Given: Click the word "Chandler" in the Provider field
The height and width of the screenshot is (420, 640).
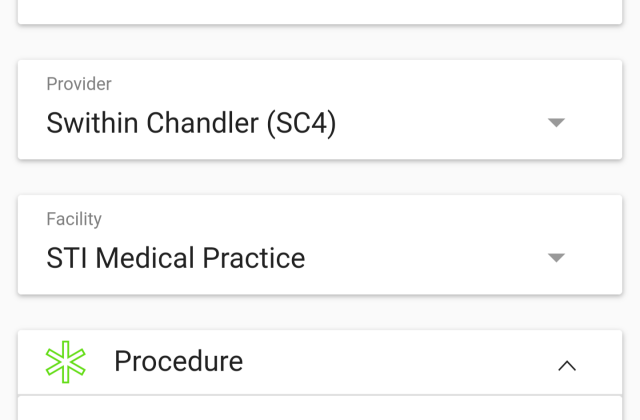Looking at the screenshot, I should (x=203, y=123).
